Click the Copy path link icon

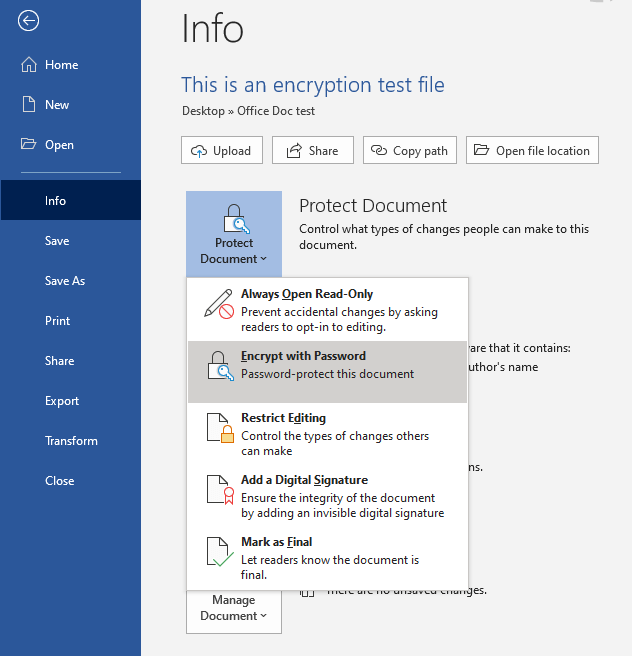(379, 150)
